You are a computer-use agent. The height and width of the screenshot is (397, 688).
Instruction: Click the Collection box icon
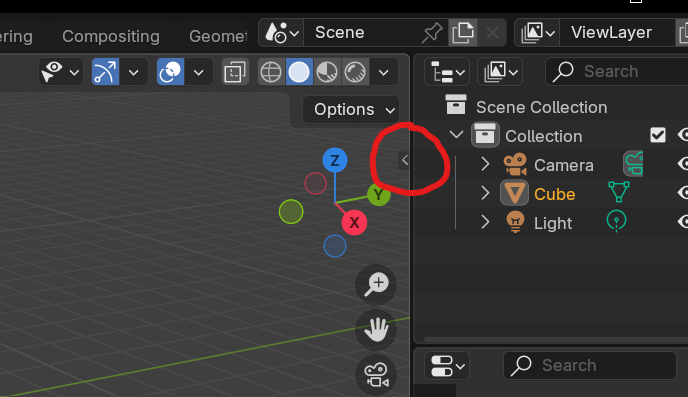[x=485, y=135]
